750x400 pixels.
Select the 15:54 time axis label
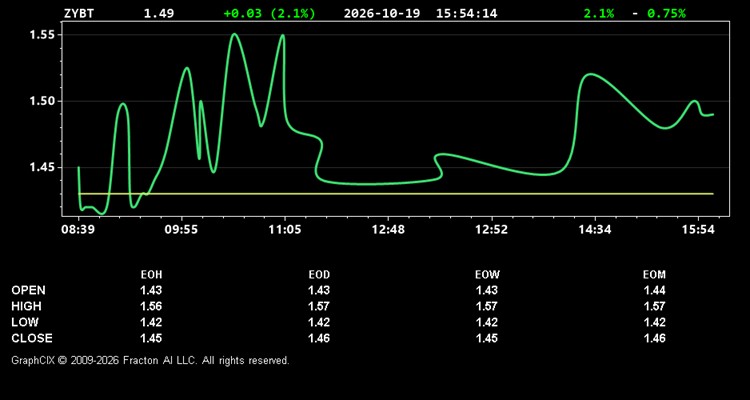(698, 229)
